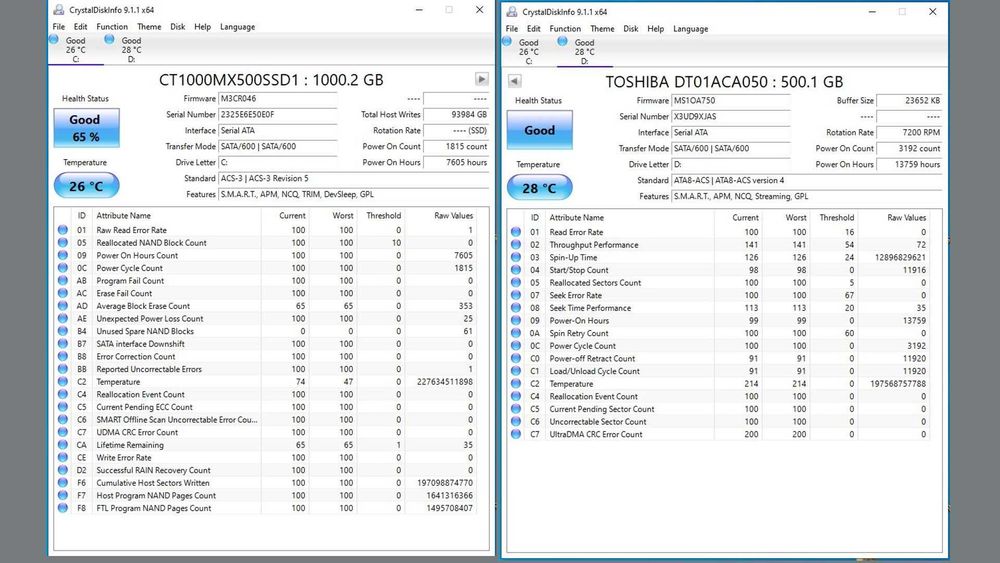The height and width of the screenshot is (563, 1000).
Task: Click status icon for UltraDMA CRC Error Count
Action: tap(516, 434)
